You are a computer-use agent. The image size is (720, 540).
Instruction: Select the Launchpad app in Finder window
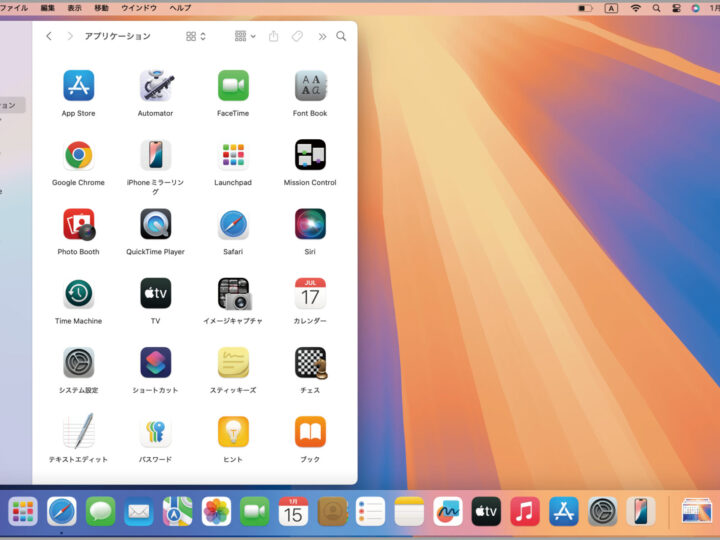click(x=233, y=155)
